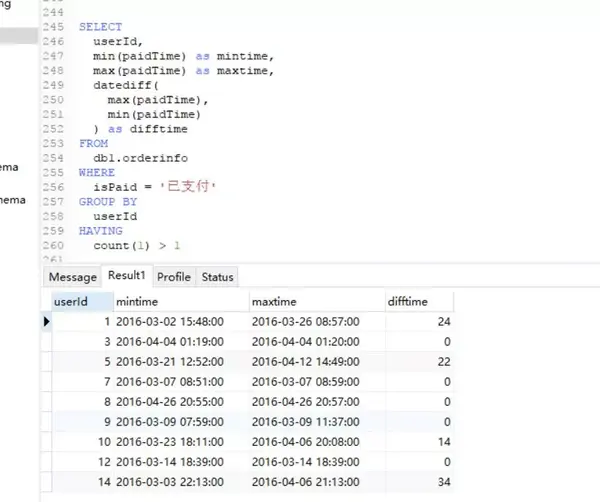Click the GROUP BY keyword
600x502 pixels.
(x=108, y=202)
